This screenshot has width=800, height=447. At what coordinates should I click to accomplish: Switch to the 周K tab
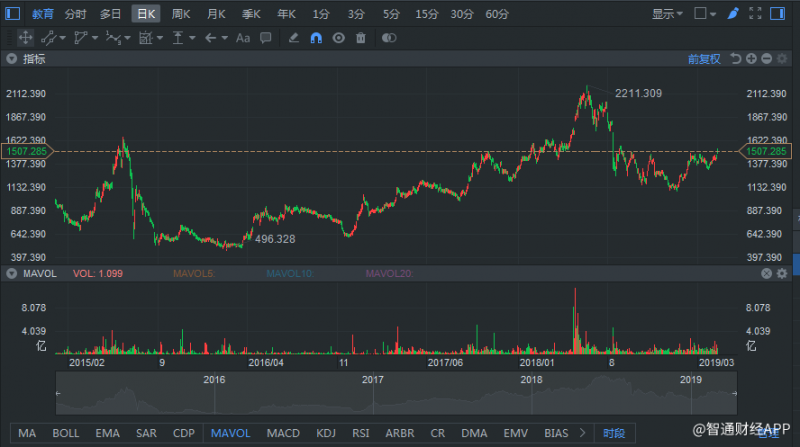tap(181, 14)
